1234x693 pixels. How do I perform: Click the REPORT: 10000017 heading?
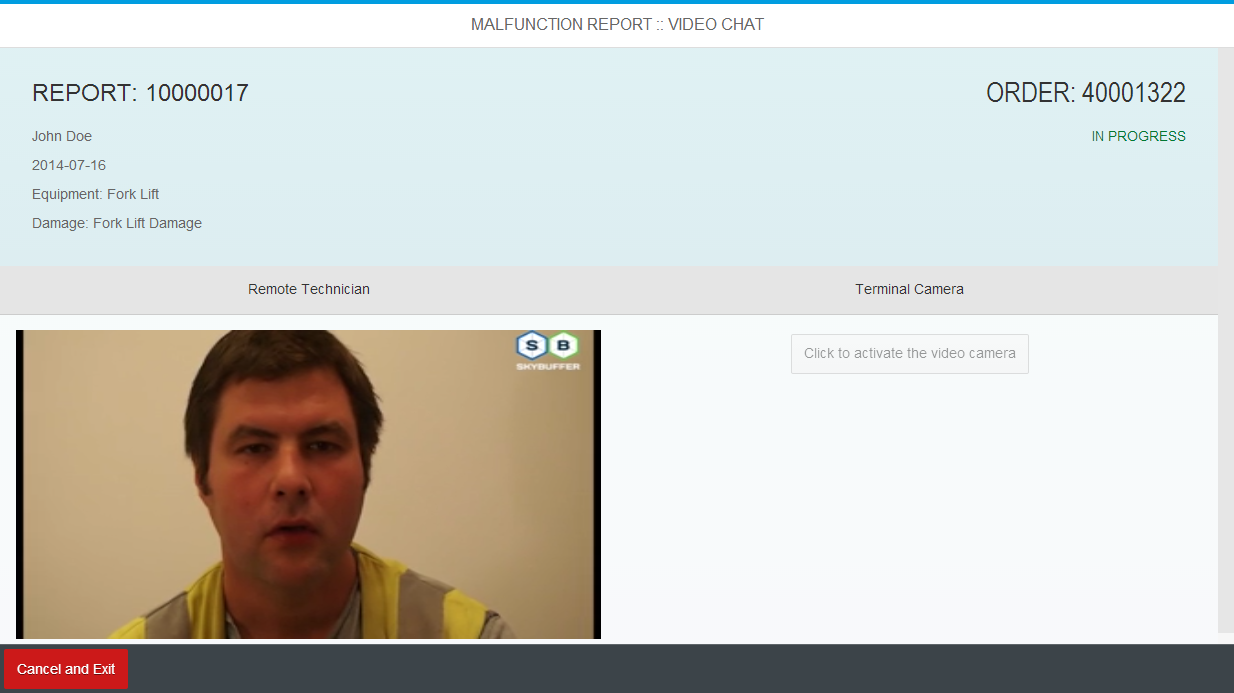(140, 93)
